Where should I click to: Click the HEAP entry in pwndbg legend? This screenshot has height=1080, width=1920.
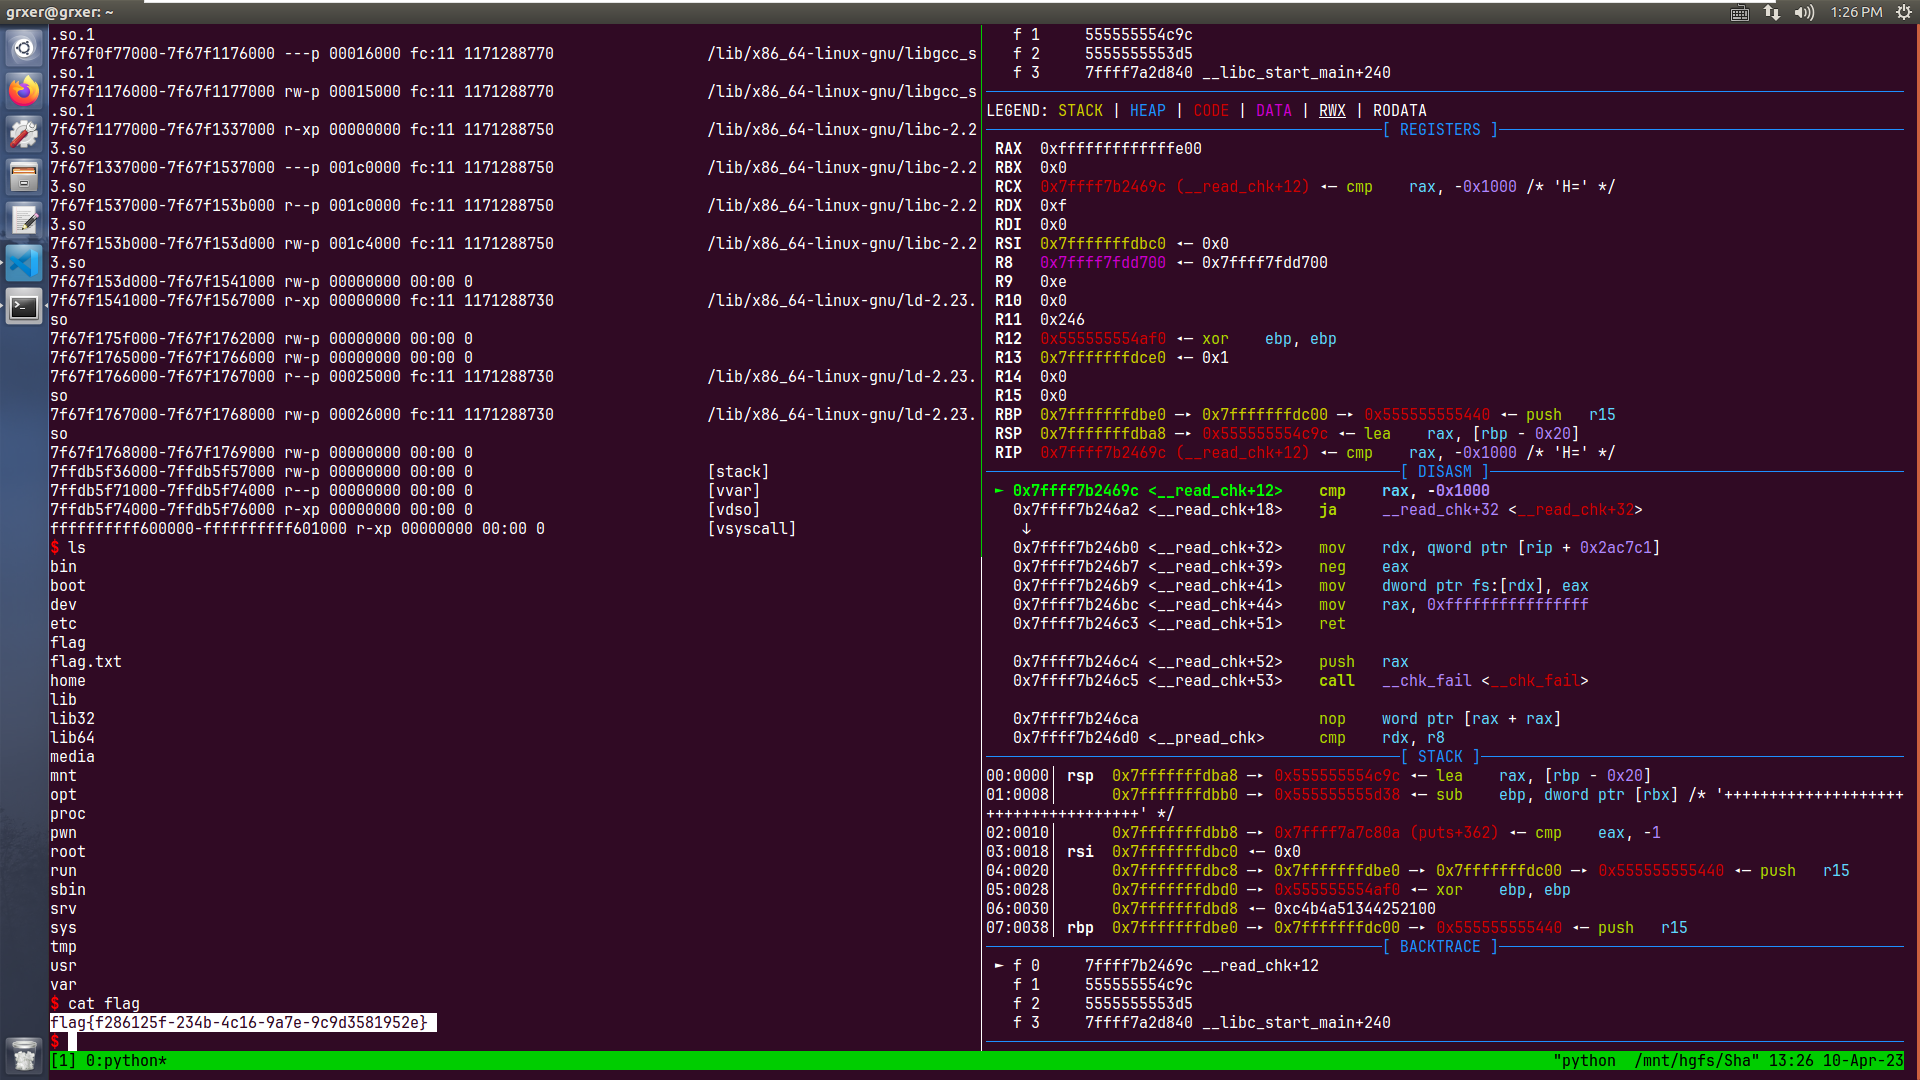point(1148,111)
